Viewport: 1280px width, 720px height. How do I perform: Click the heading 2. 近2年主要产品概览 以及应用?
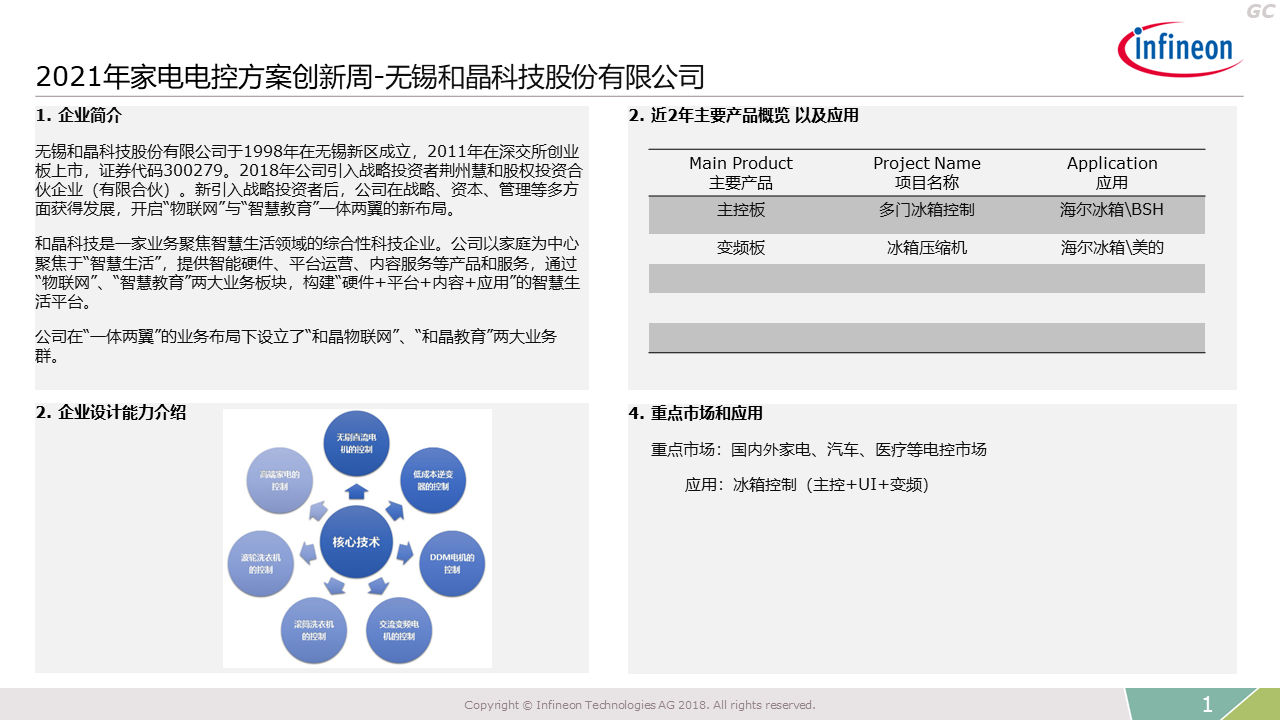point(744,115)
